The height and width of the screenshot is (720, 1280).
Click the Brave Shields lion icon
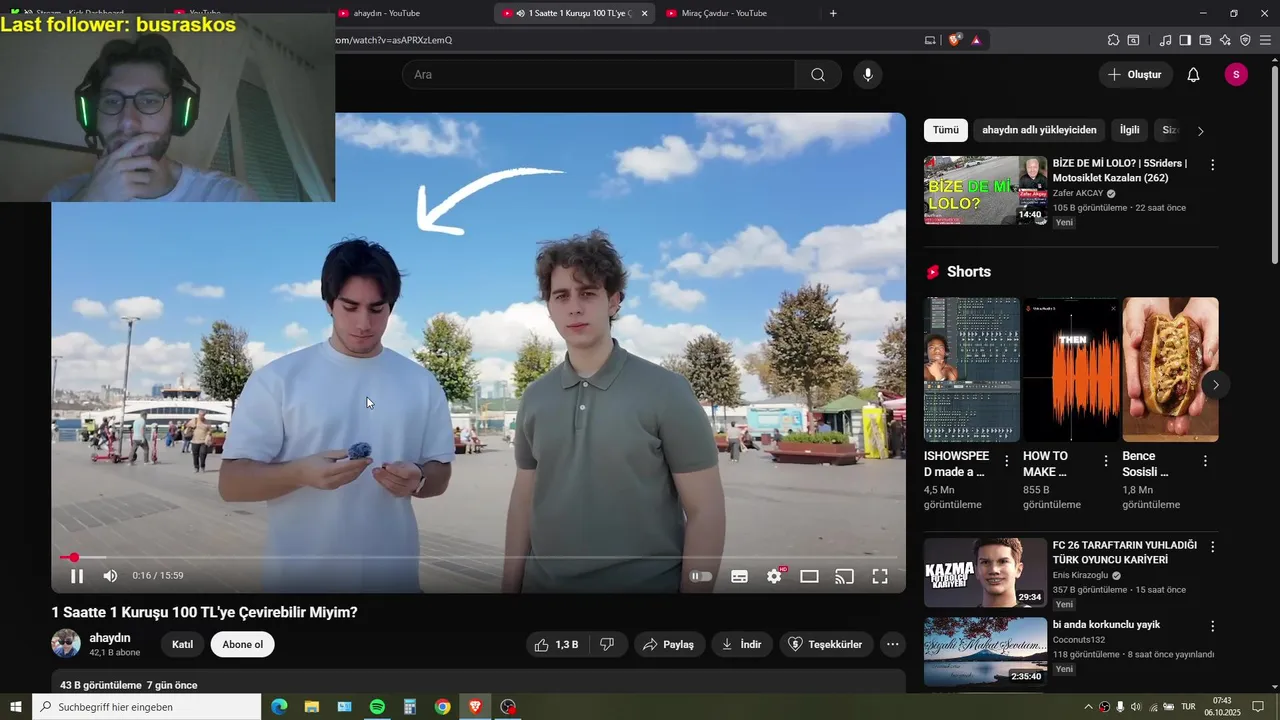click(955, 40)
